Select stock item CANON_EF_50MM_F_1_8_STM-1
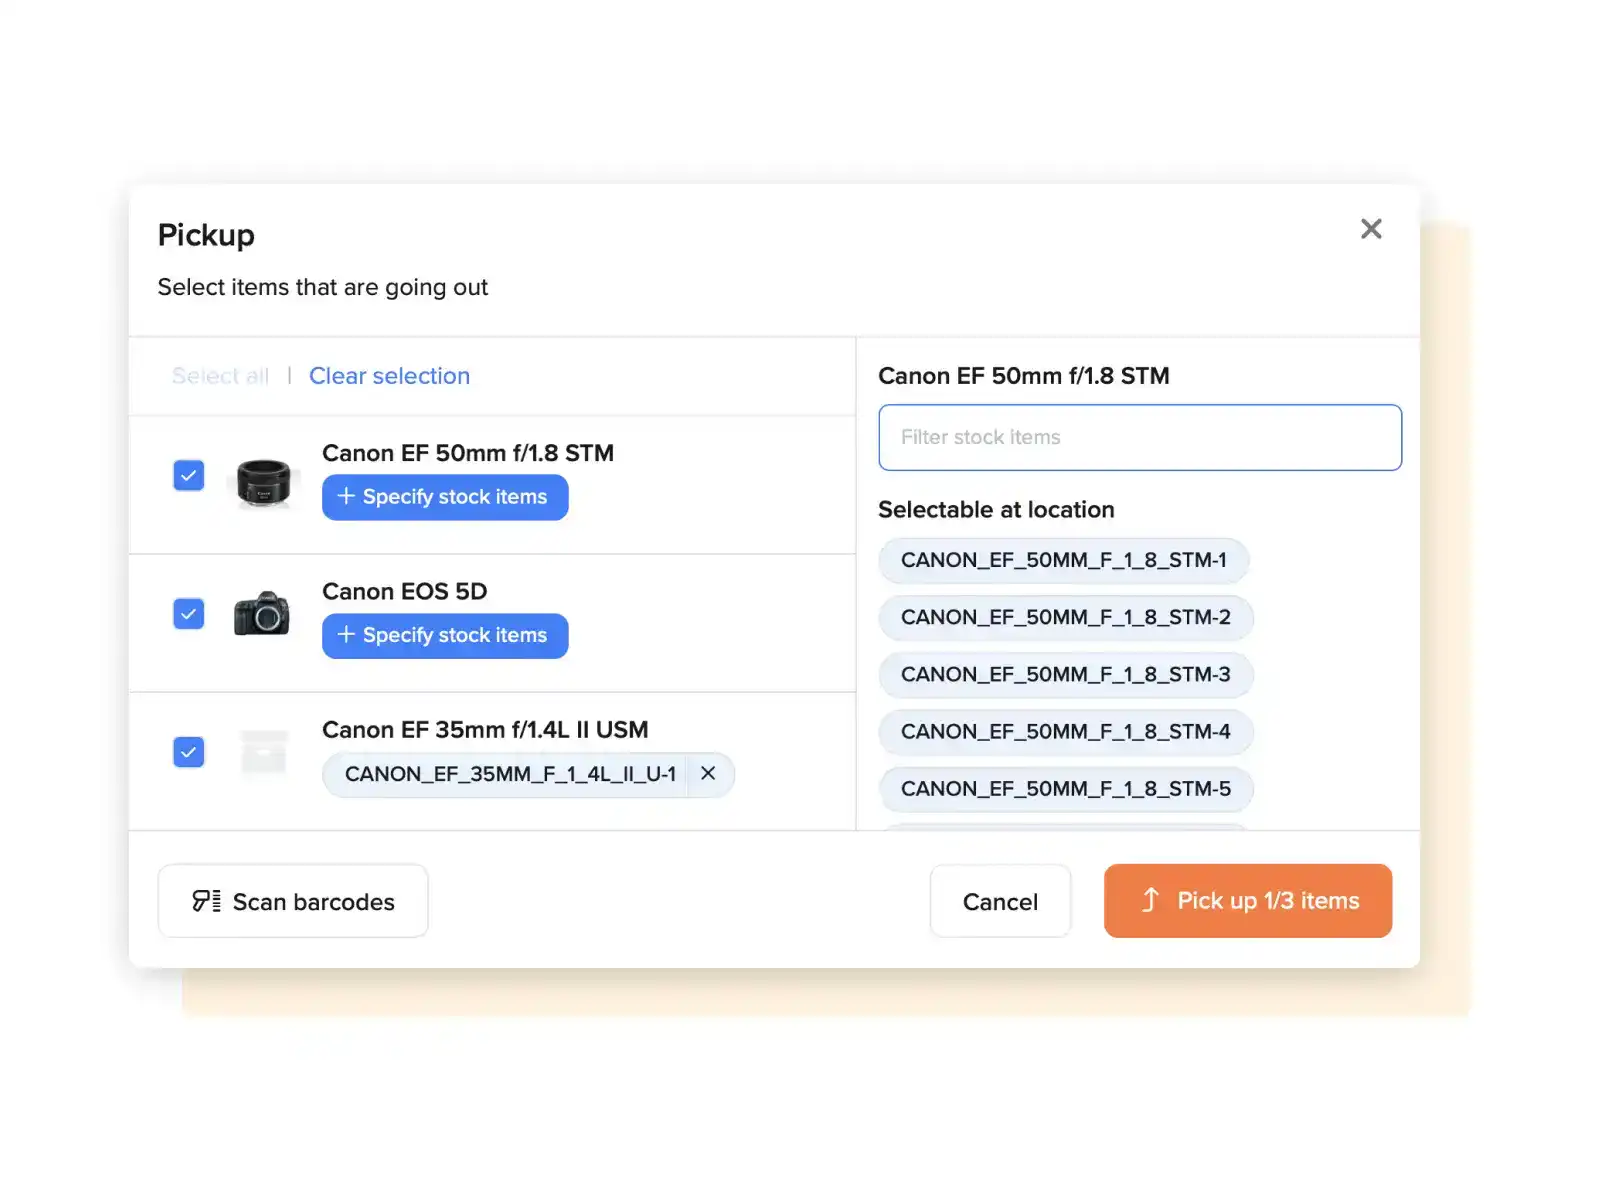Screen dimensions: 1600x1200 [1063, 561]
